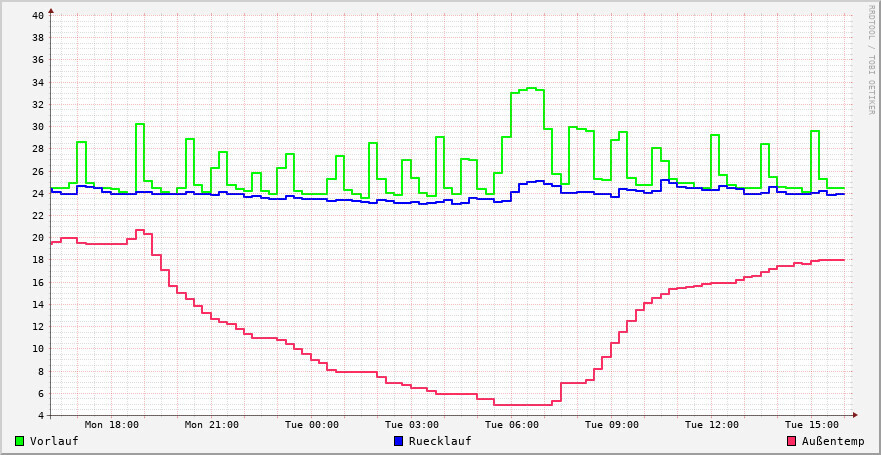Click the Tue 06:00 time axis label
The width and height of the screenshot is (881, 455).
click(512, 425)
